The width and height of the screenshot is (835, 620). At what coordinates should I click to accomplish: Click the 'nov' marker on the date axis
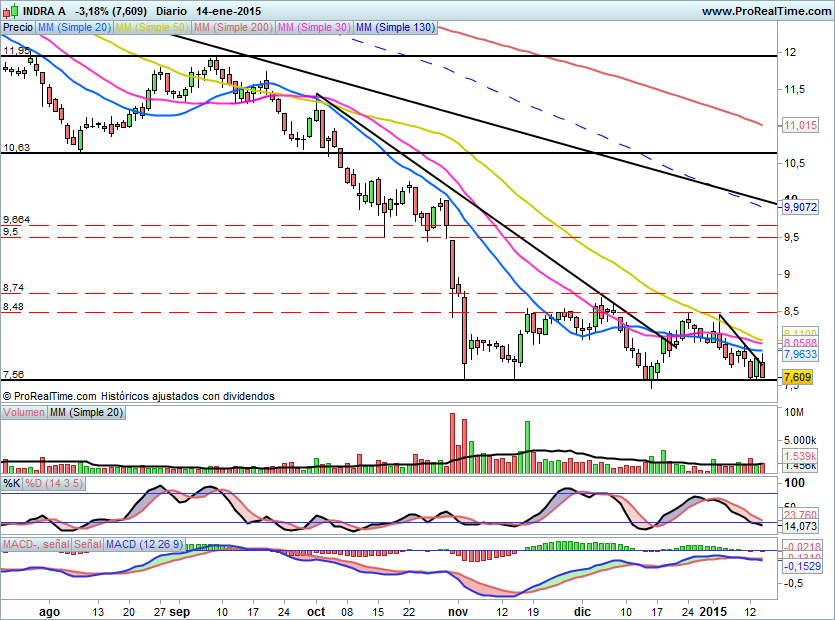pos(458,608)
